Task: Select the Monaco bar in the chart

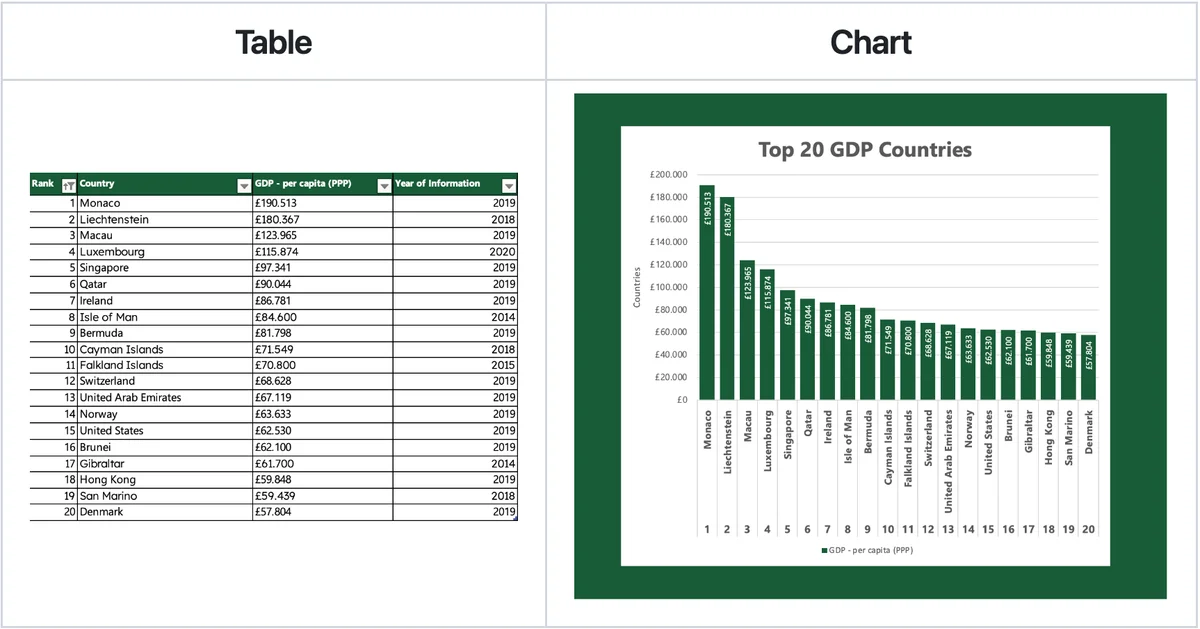Action: [x=707, y=300]
